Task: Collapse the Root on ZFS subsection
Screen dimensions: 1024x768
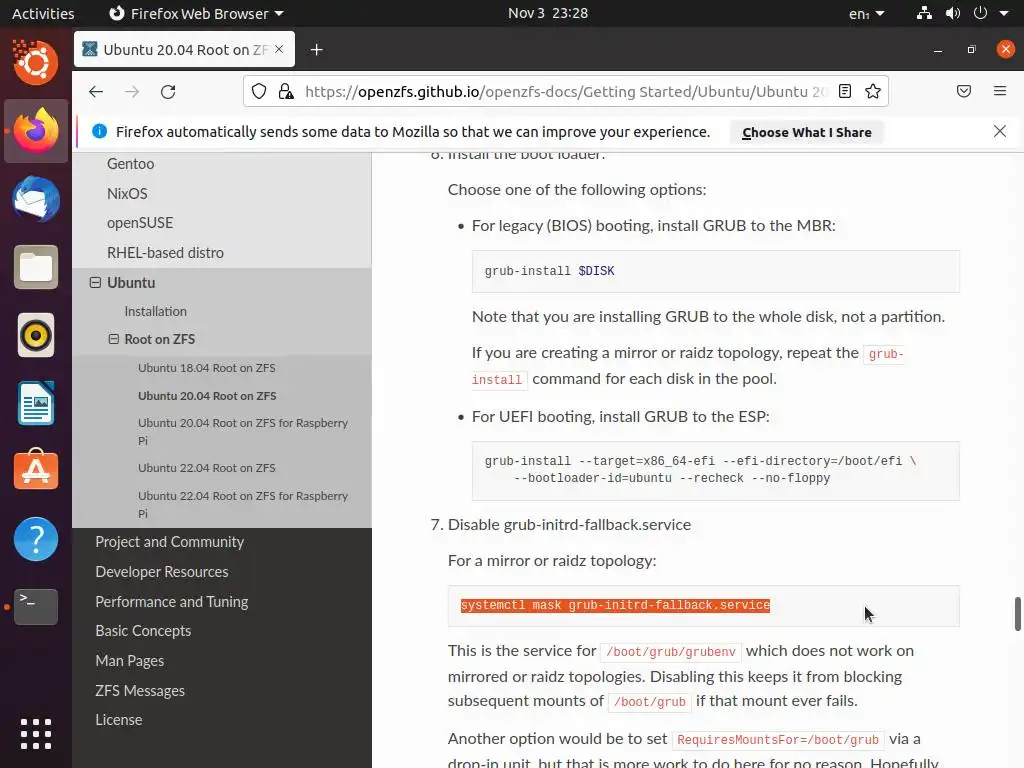Action: click(x=114, y=339)
